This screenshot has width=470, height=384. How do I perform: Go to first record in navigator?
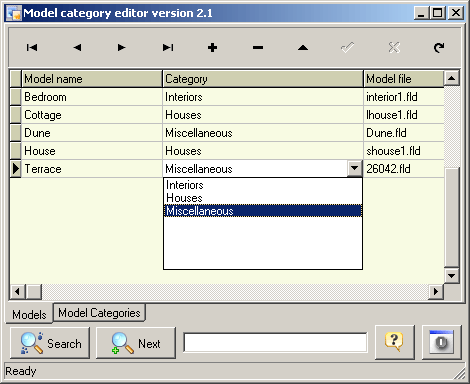coord(32,47)
